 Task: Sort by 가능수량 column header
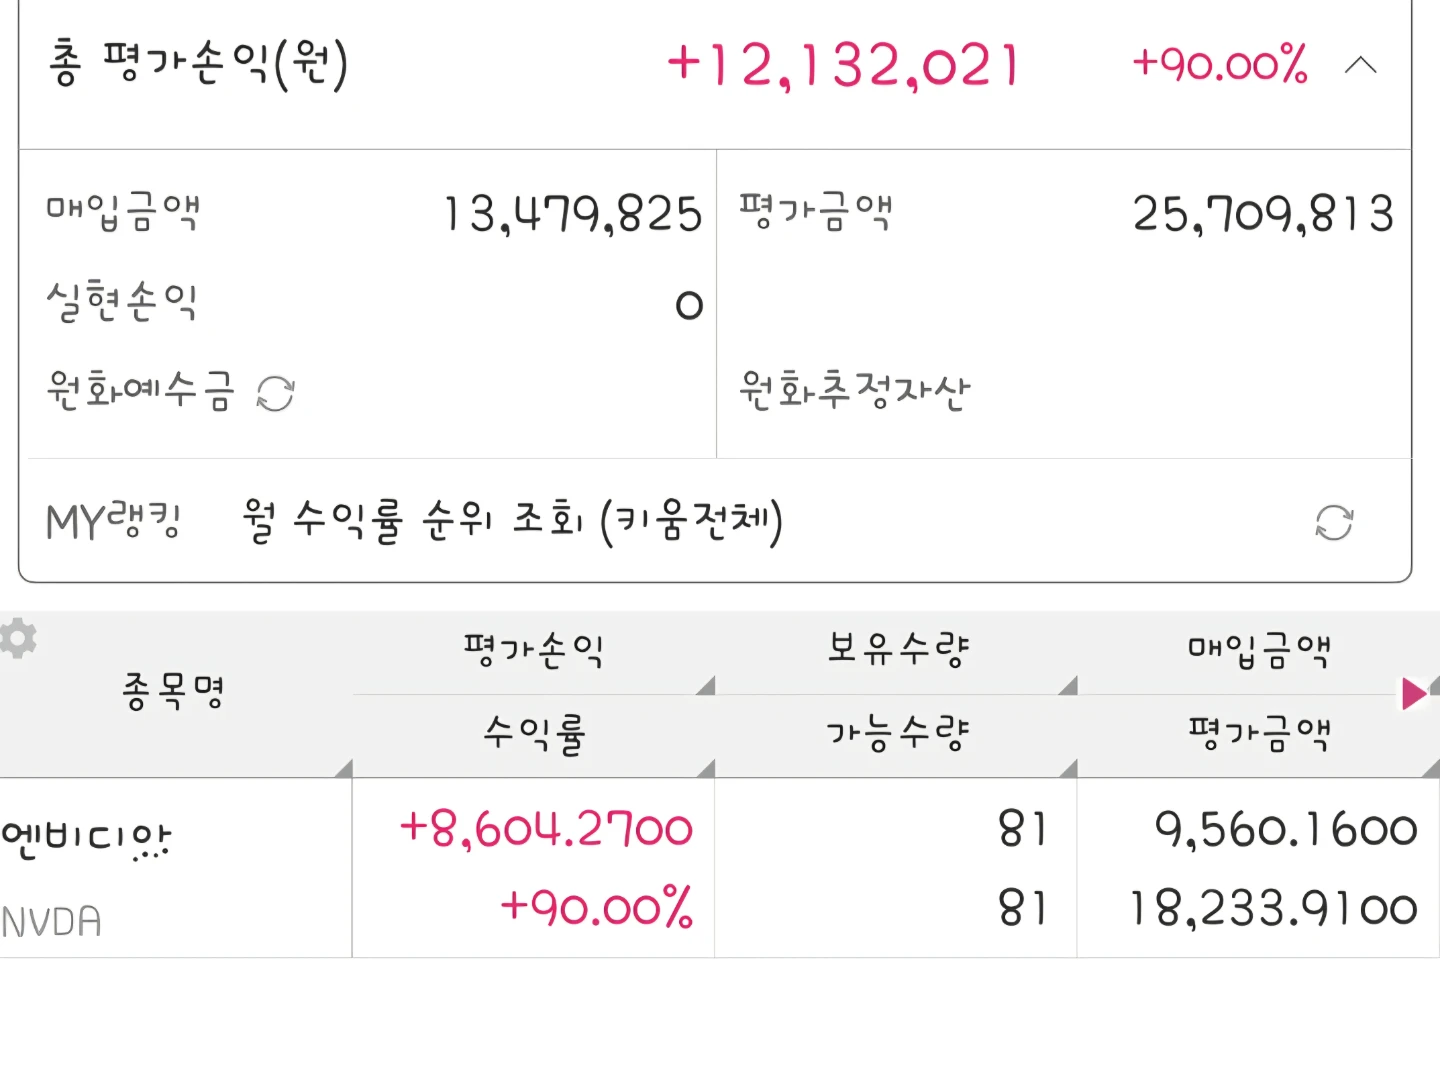(x=897, y=736)
